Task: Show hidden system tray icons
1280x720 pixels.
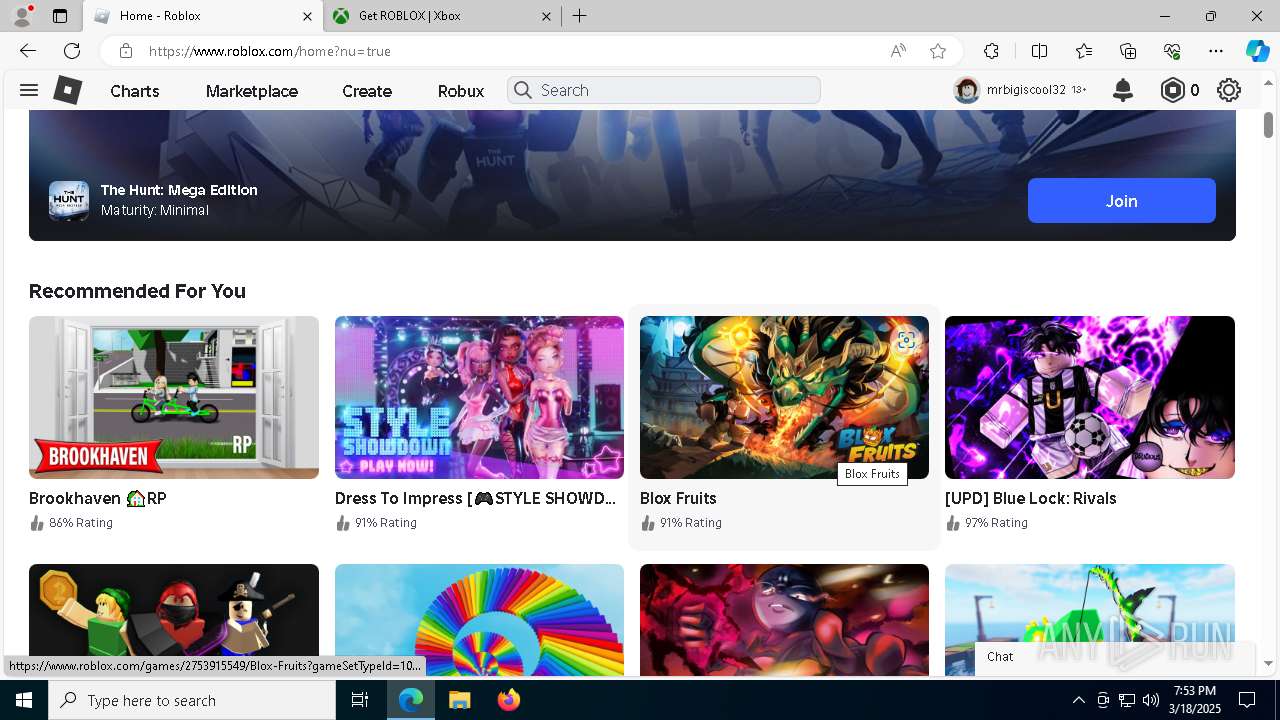Action: click(x=1078, y=700)
